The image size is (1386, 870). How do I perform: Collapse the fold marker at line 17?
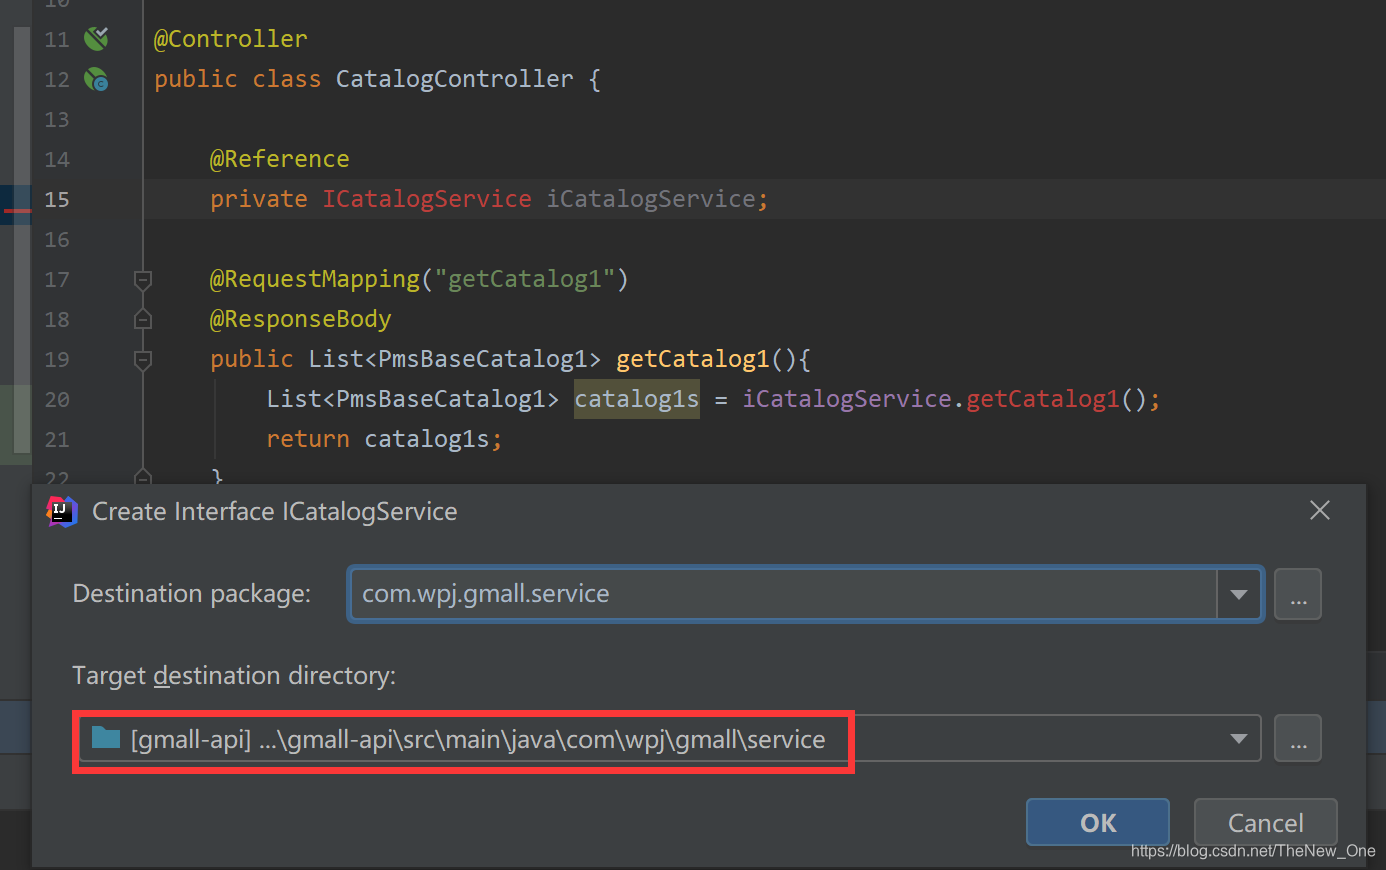click(x=143, y=280)
